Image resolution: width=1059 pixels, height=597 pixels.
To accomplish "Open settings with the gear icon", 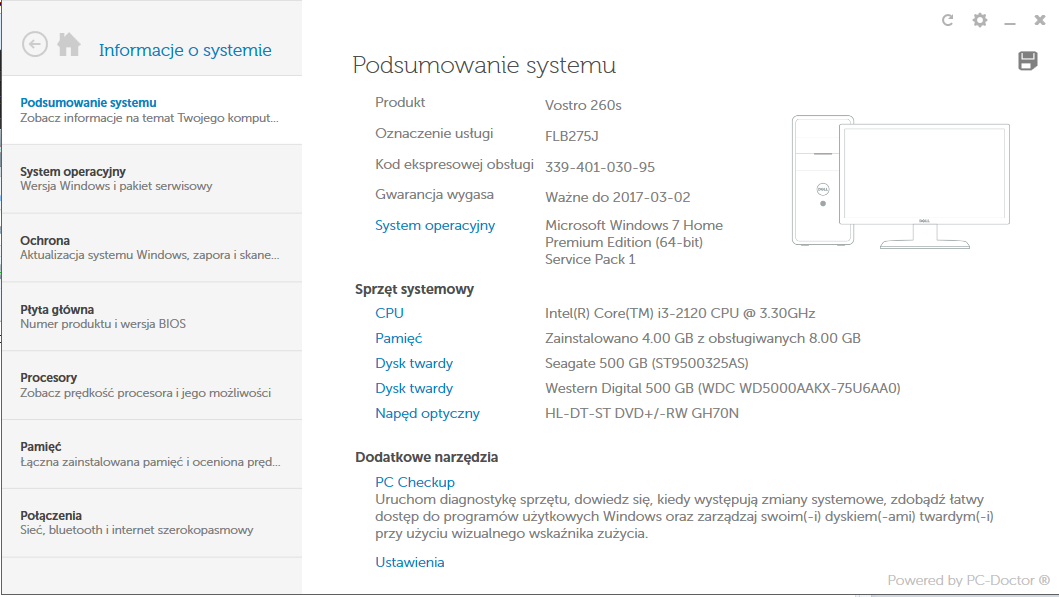I will 980,20.
